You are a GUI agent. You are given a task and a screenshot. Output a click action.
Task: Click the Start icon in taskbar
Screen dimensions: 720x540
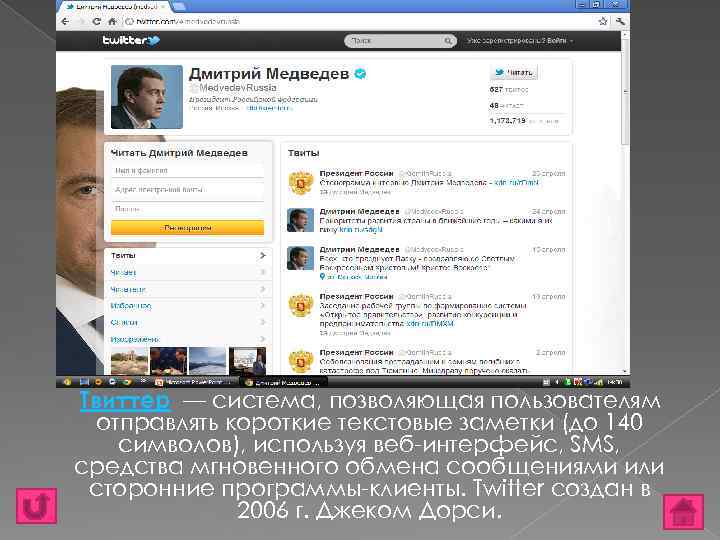point(67,382)
